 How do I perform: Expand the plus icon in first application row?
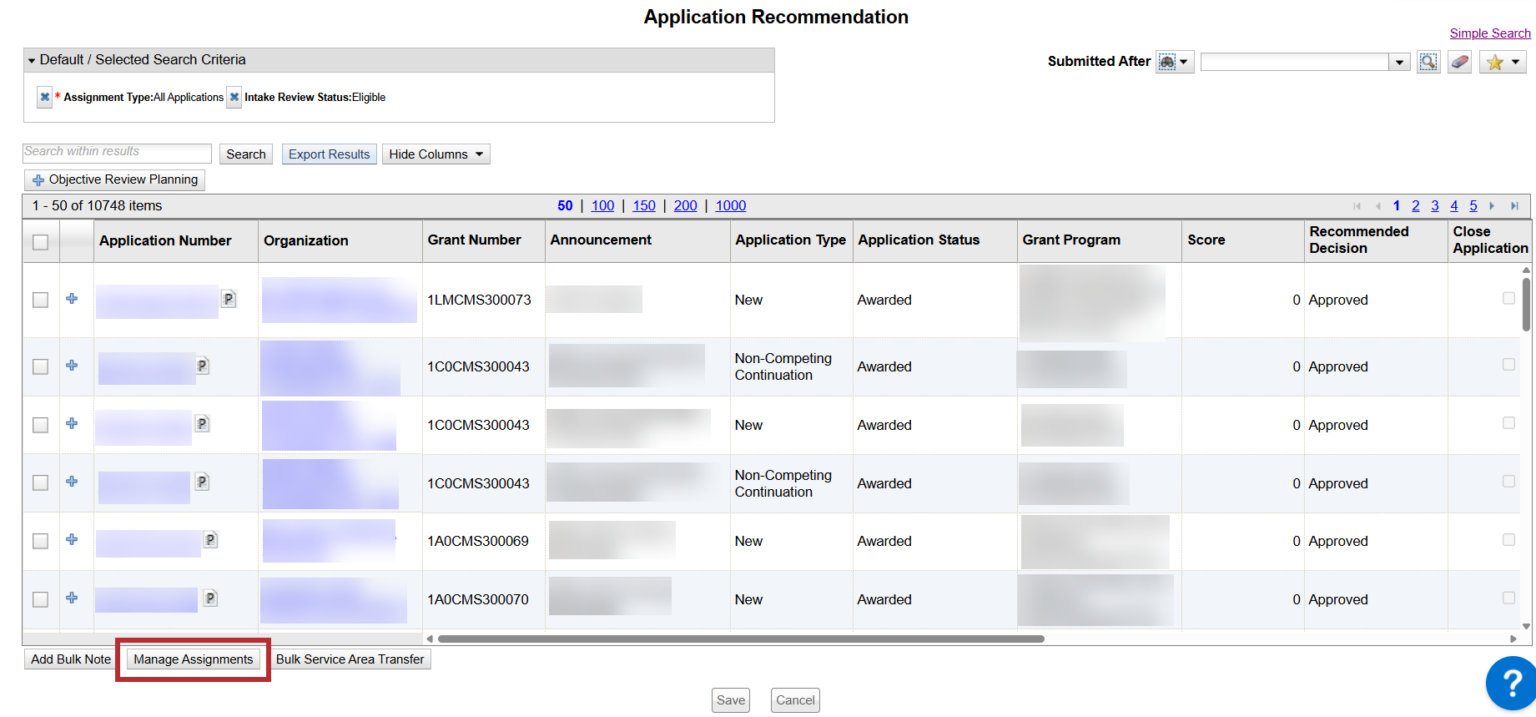tap(71, 298)
